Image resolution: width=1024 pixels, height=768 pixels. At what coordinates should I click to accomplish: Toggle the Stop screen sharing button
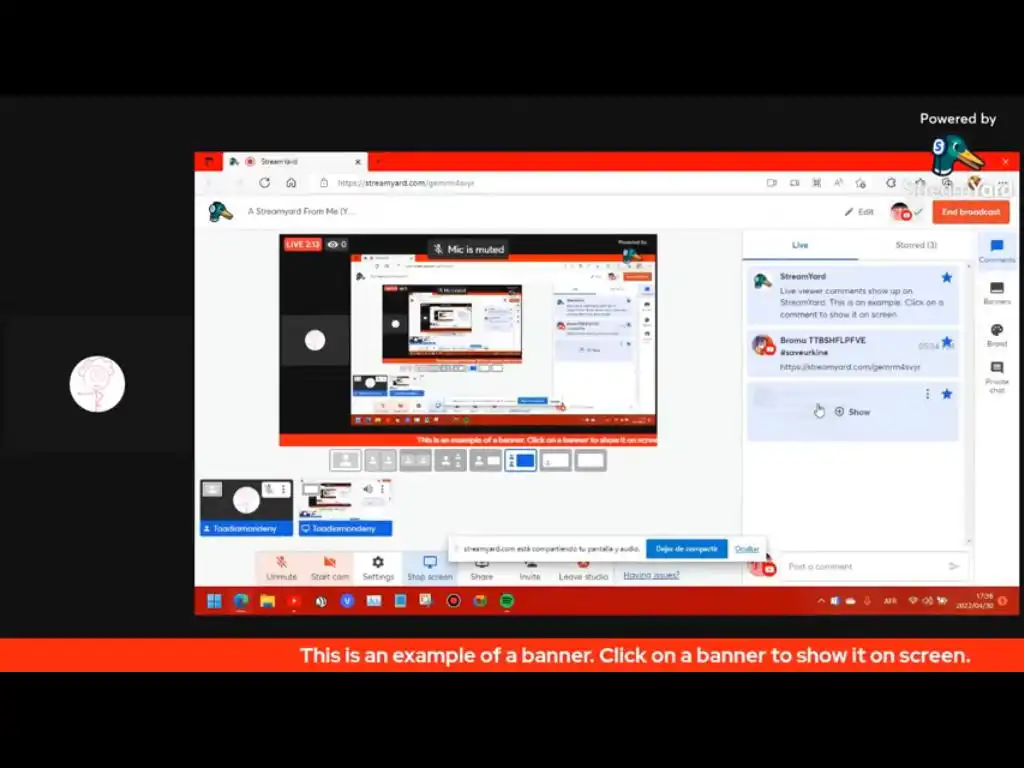pyautogui.click(x=430, y=568)
